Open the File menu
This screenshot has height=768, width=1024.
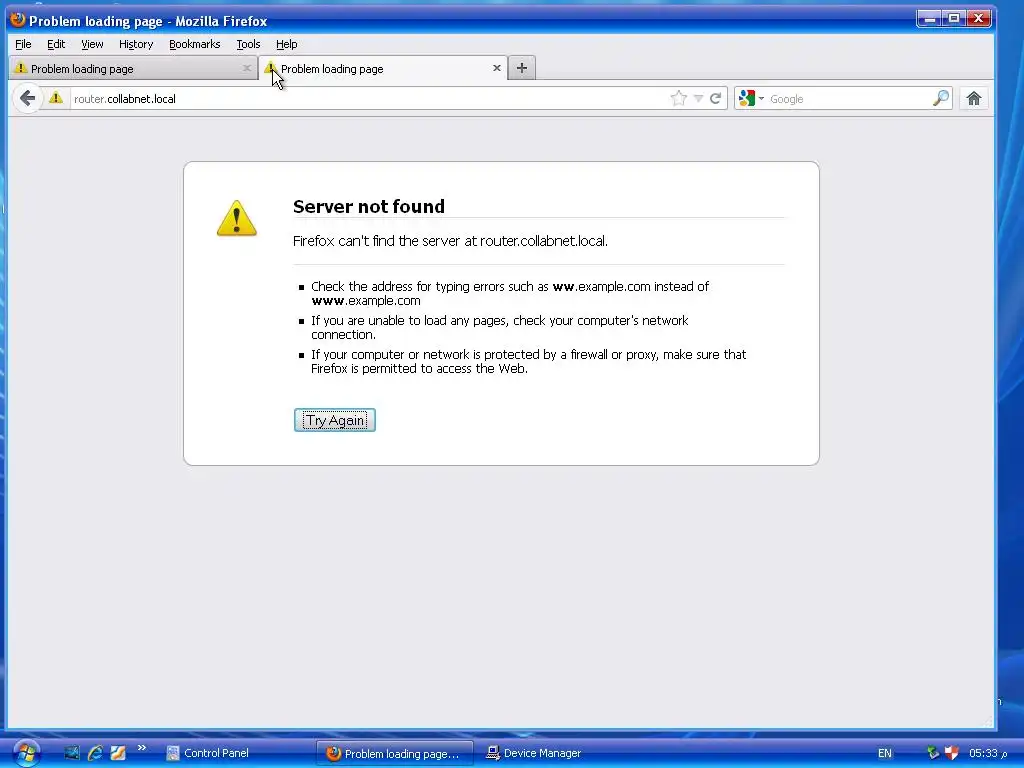pyautogui.click(x=23, y=44)
